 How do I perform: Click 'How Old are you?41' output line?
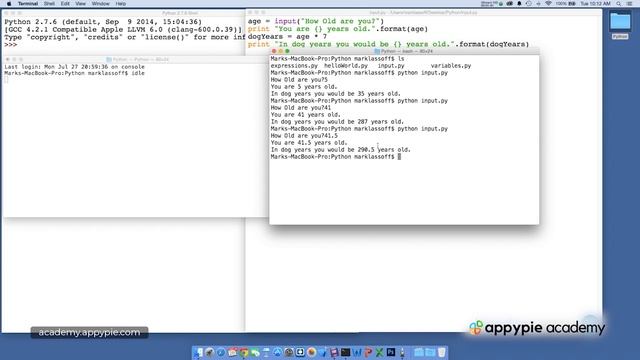(x=300, y=108)
